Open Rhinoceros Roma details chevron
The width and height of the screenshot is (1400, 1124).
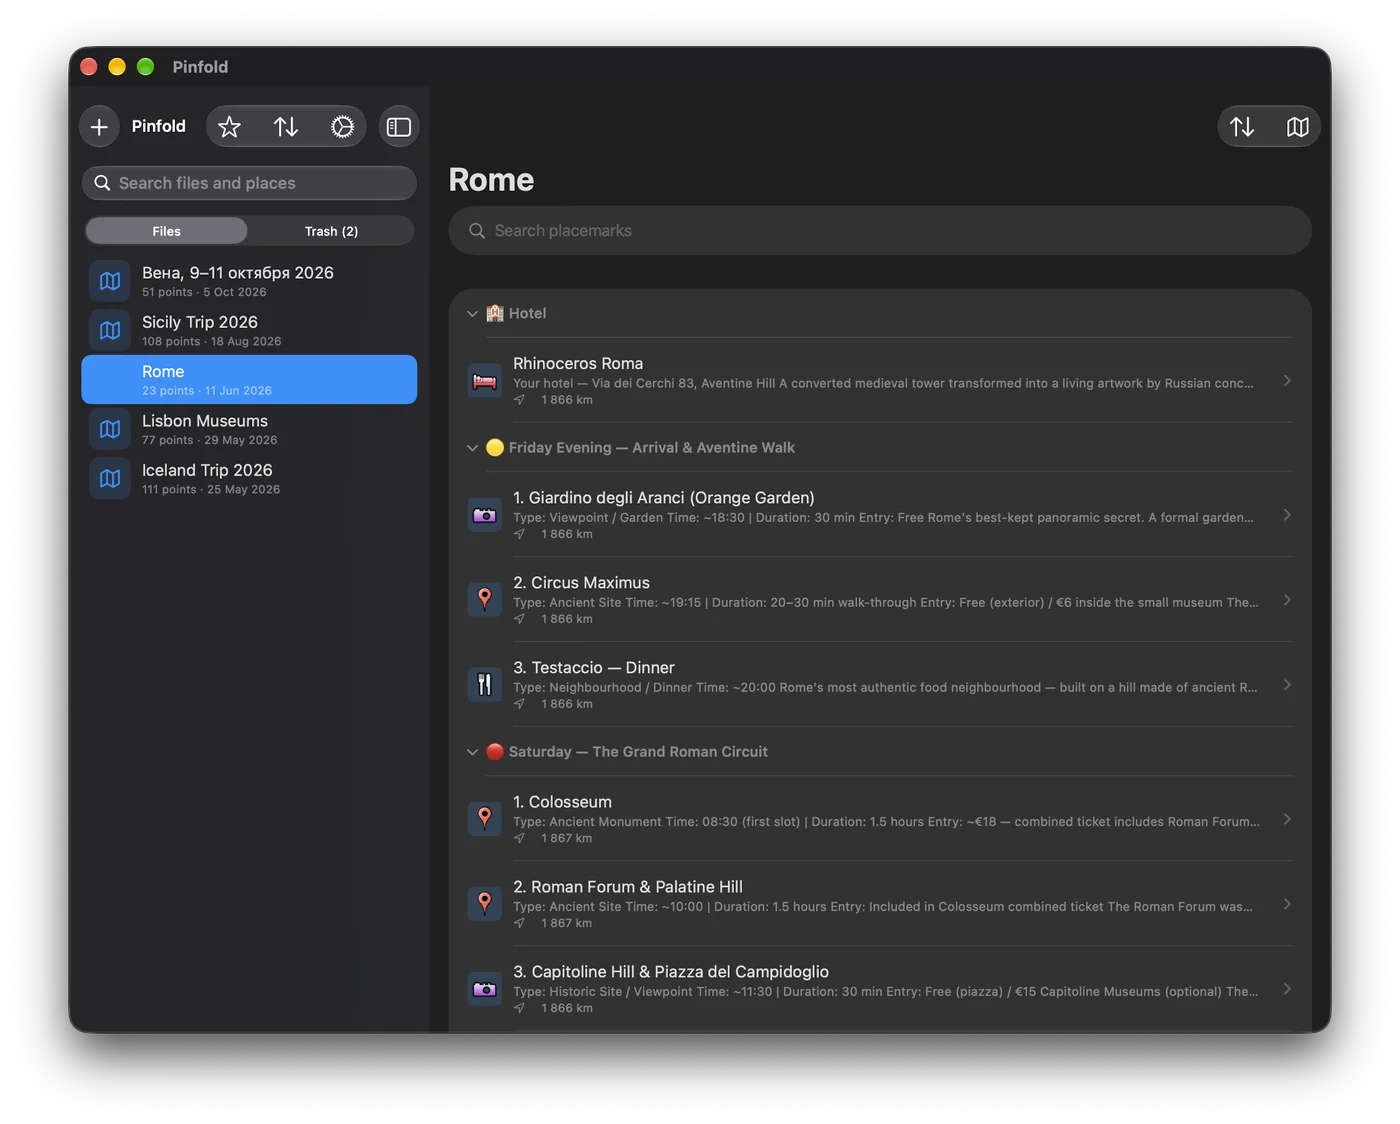tap(1287, 381)
